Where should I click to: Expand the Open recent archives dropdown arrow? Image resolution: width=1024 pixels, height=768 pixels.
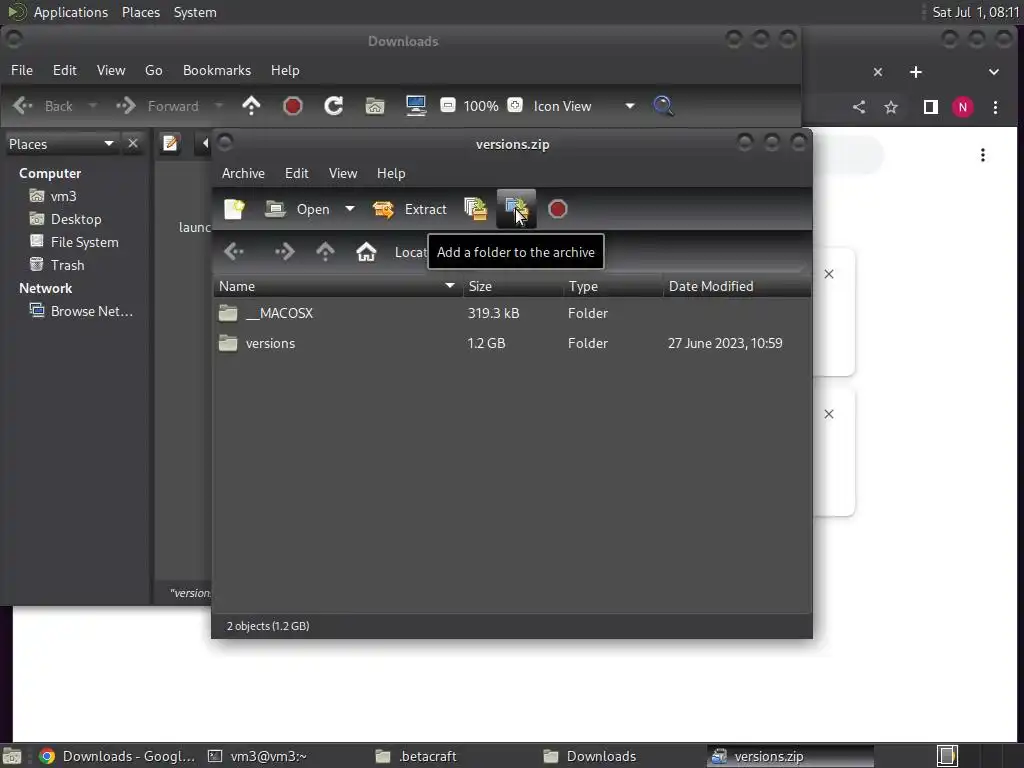[x=350, y=209]
